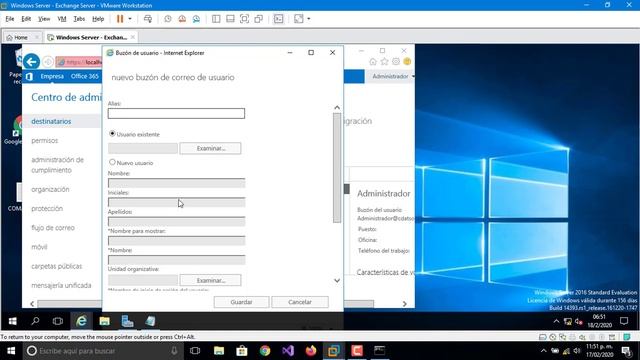The width and height of the screenshot is (640, 360).
Task: Click the IE smiley feedback icon
Action: 407,62
